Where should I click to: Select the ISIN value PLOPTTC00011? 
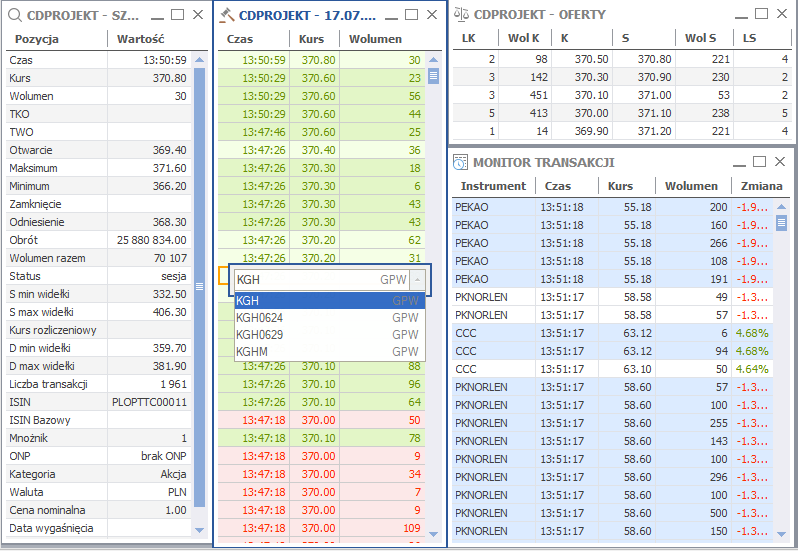click(150, 402)
